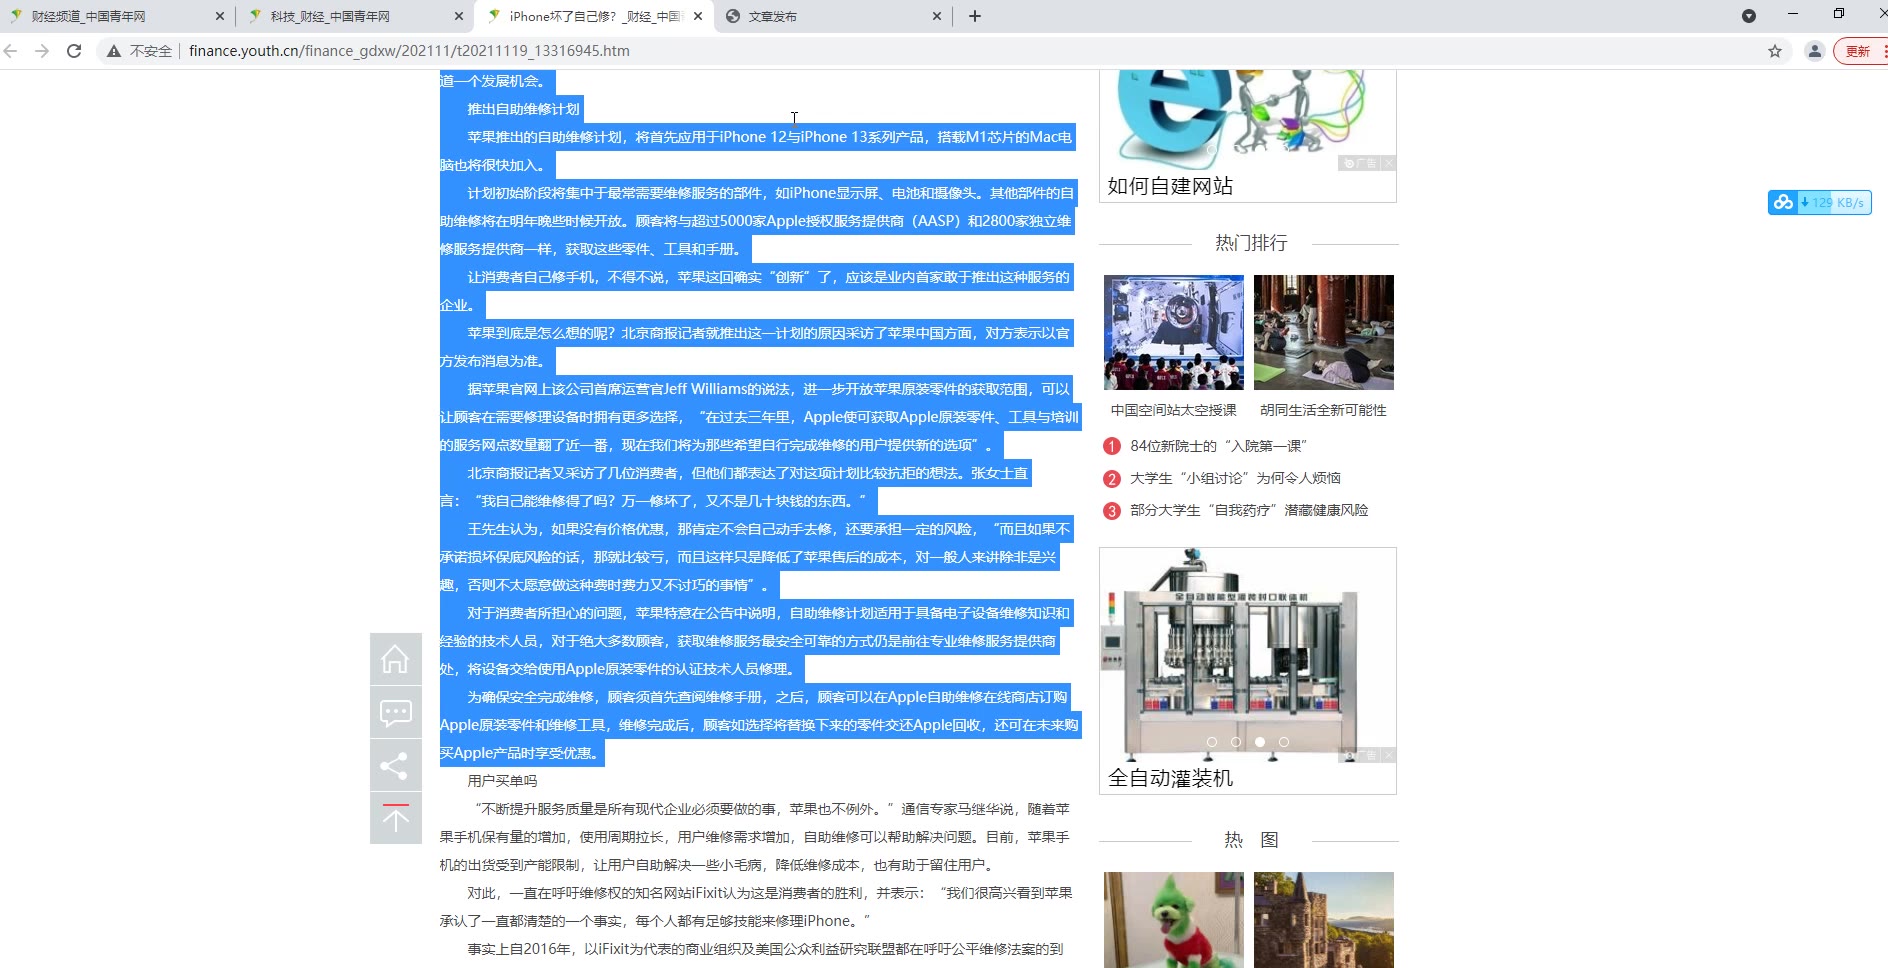Click the red number 2 ranking badge
Image resolution: width=1888 pixels, height=968 pixels.
(1112, 479)
